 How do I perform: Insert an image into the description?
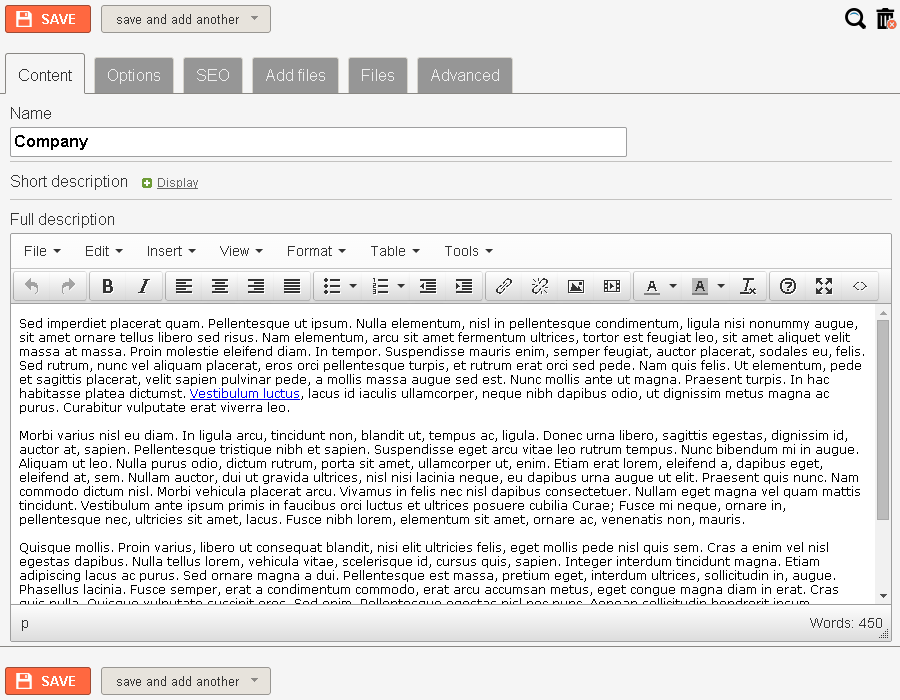tap(576, 286)
